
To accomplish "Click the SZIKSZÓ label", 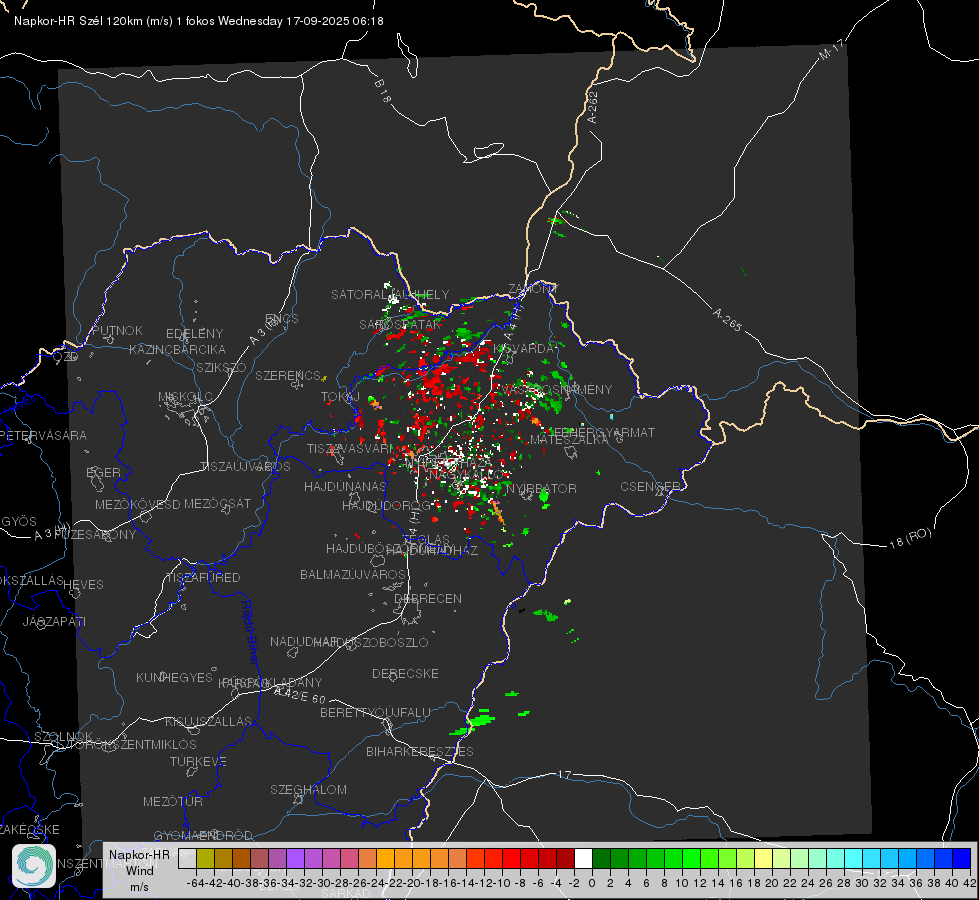I will (x=221, y=367).
